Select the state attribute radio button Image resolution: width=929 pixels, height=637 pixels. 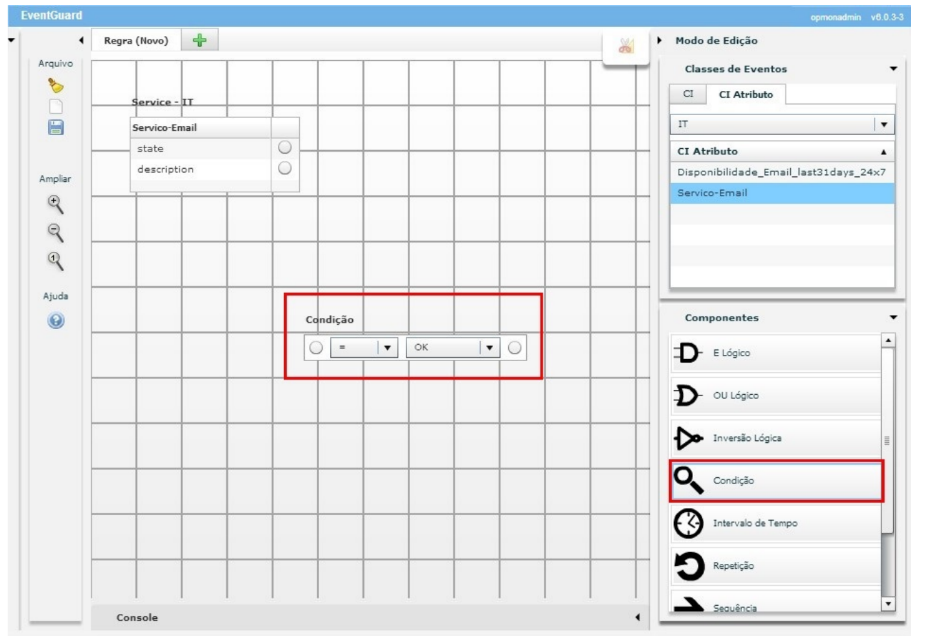click(284, 148)
